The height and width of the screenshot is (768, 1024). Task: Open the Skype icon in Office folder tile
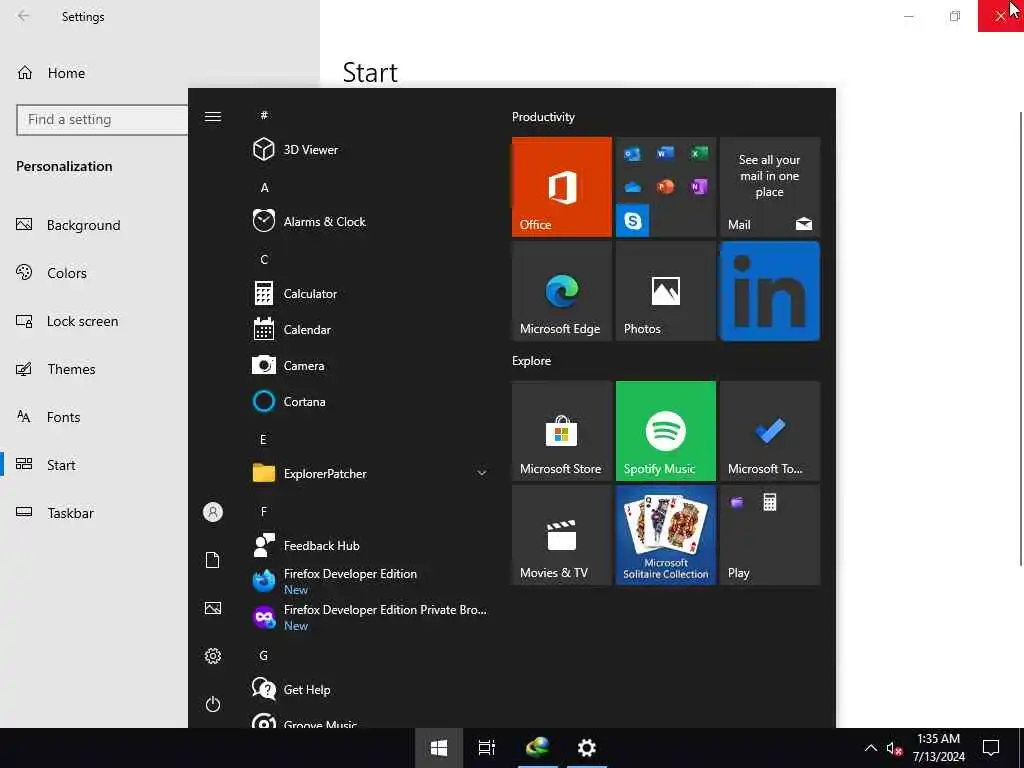(x=632, y=221)
